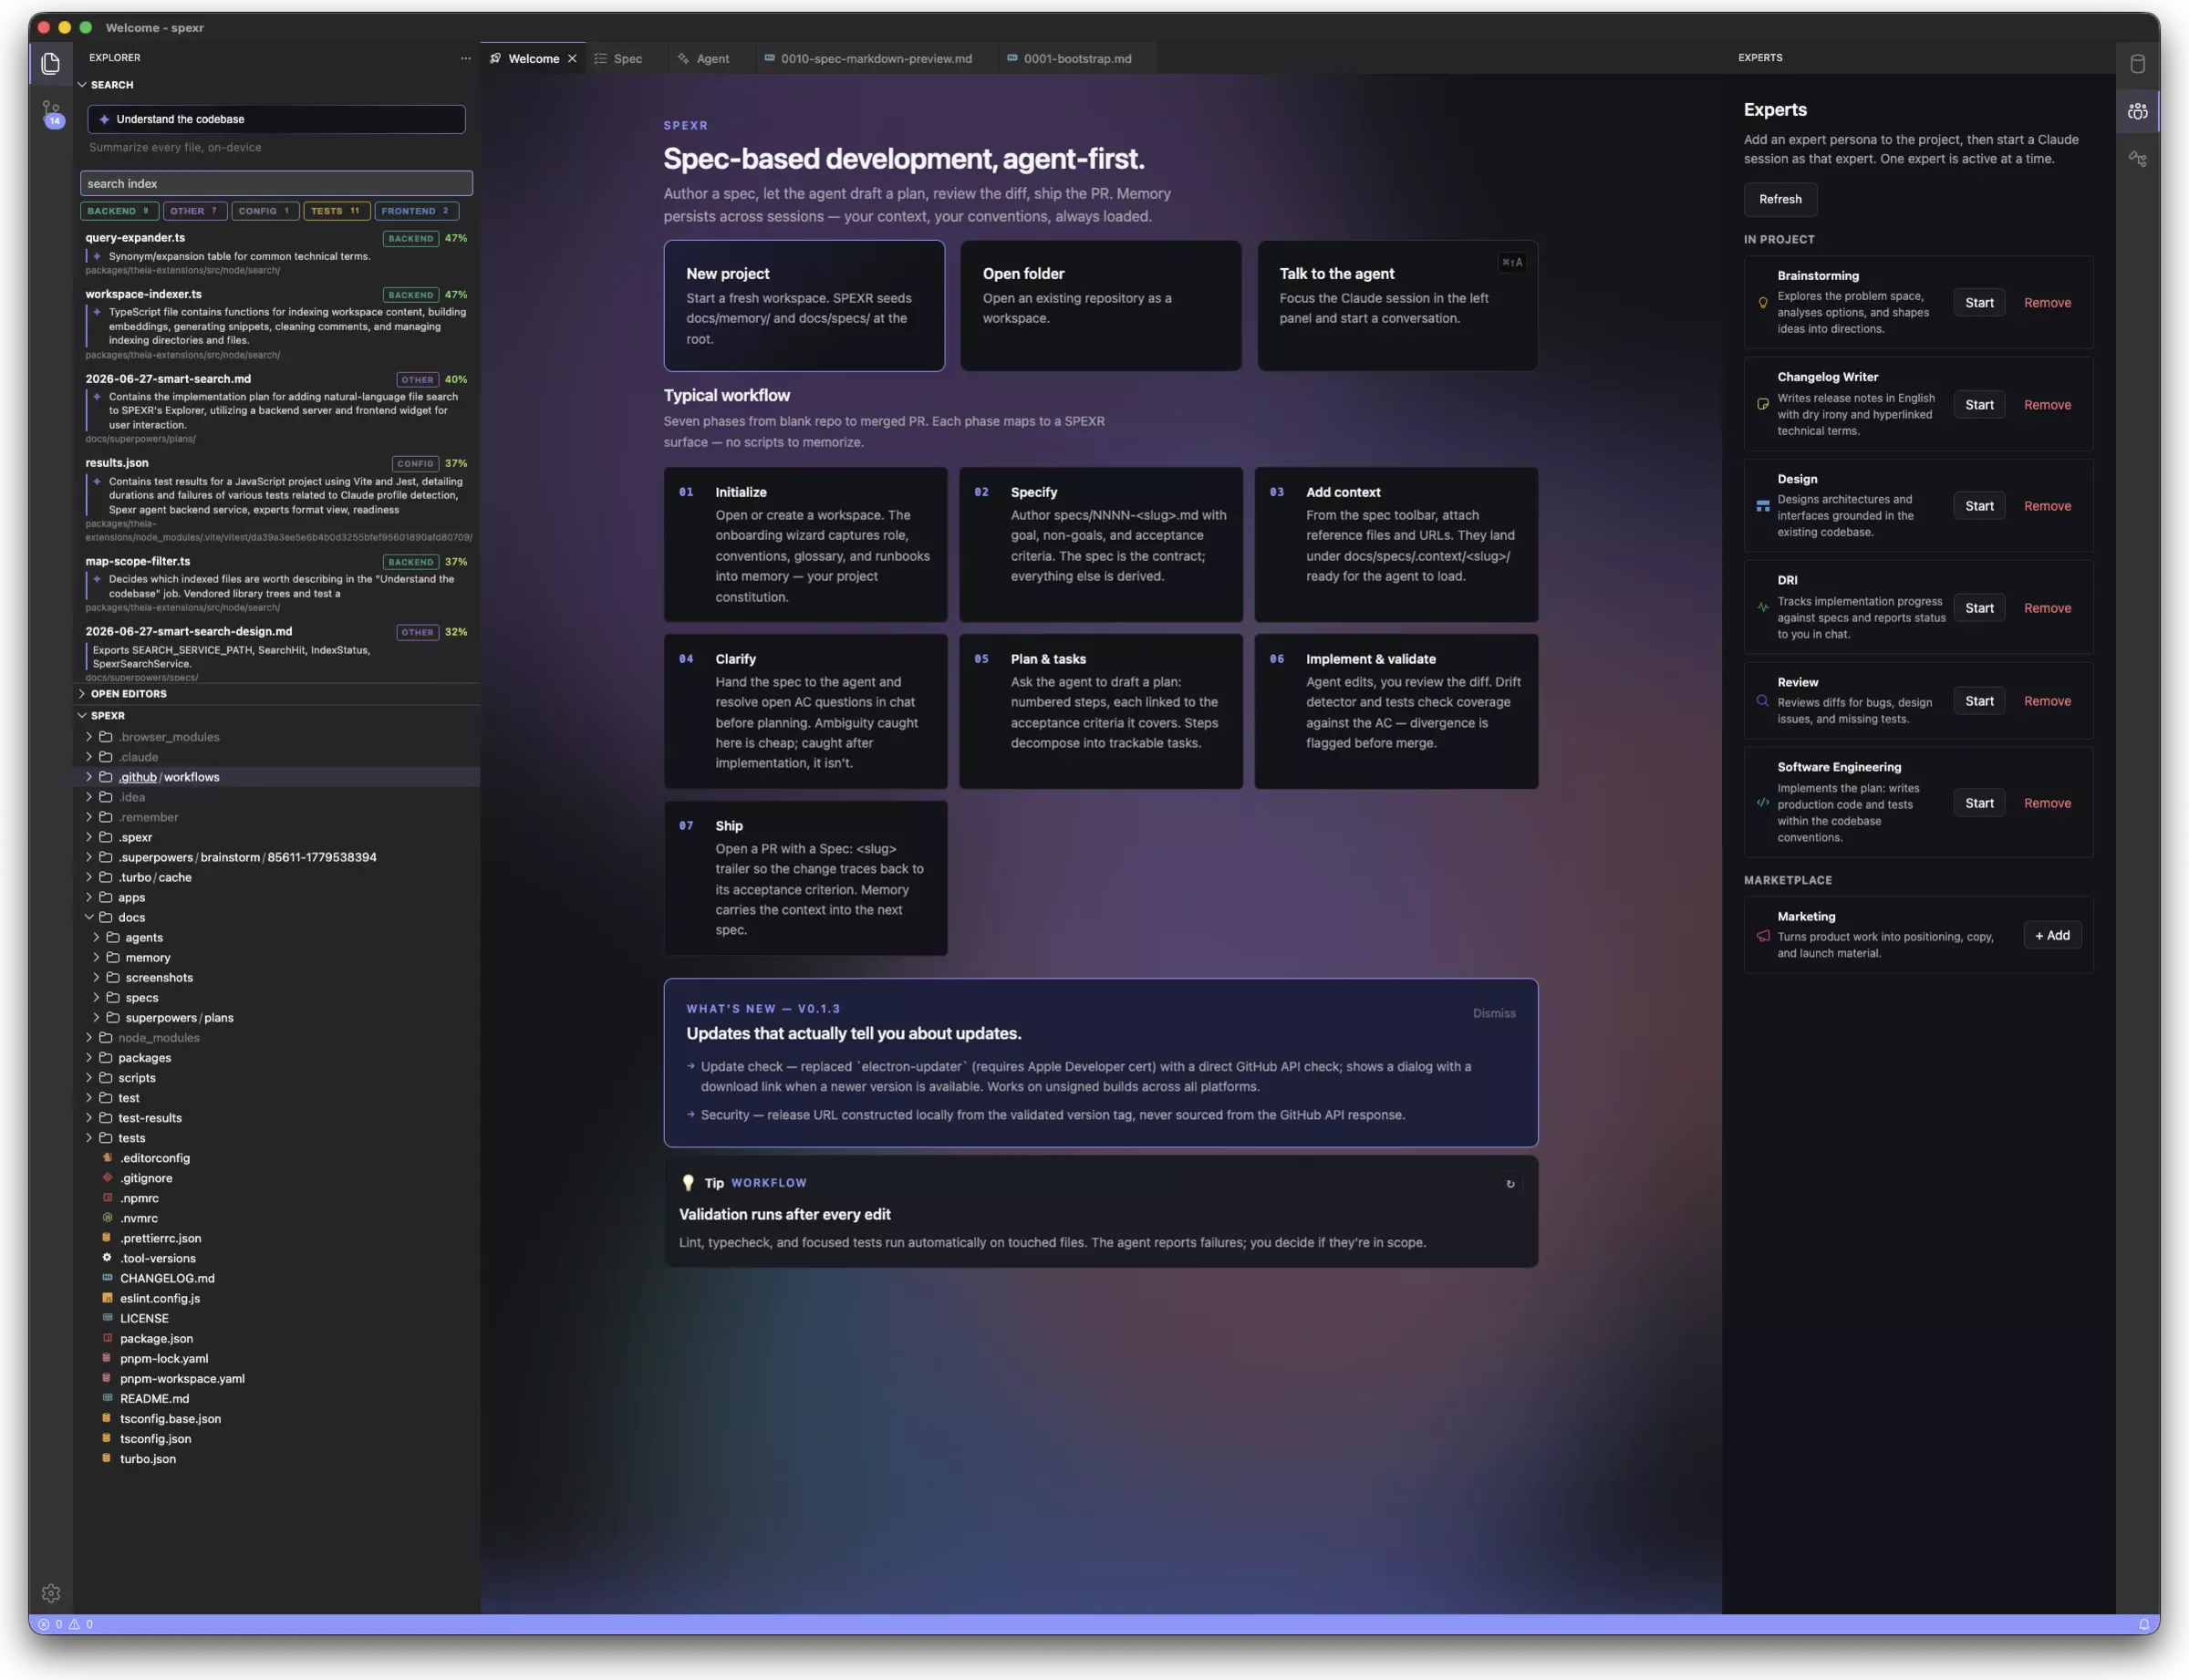Toggle the CONFIG filter chip
The height and width of the screenshot is (1680, 2189).
264,211
